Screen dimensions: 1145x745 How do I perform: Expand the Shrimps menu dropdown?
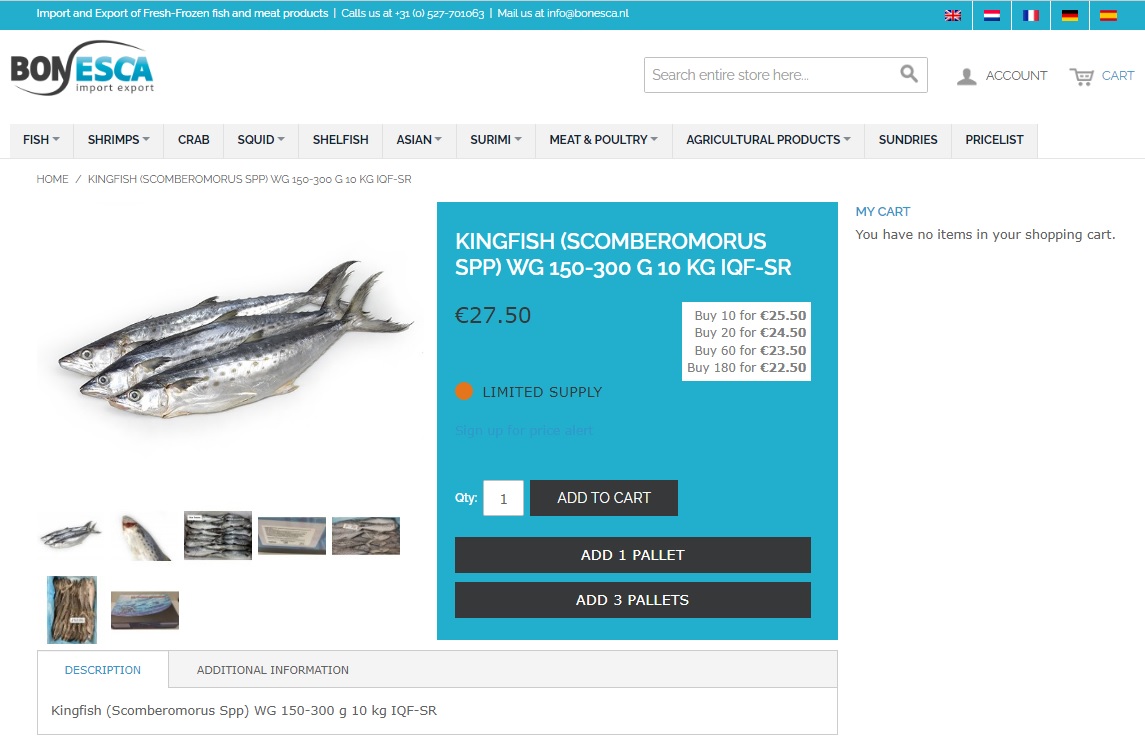pos(118,140)
